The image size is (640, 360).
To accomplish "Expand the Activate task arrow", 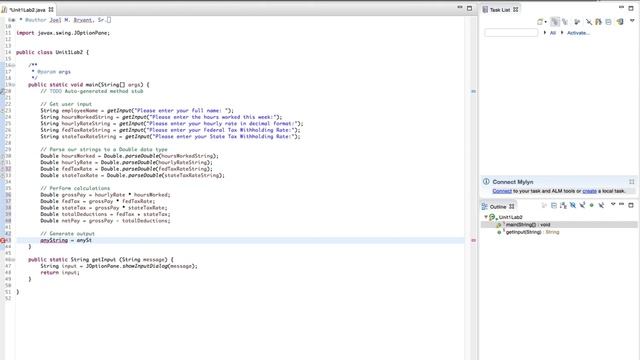I will point(562,33).
